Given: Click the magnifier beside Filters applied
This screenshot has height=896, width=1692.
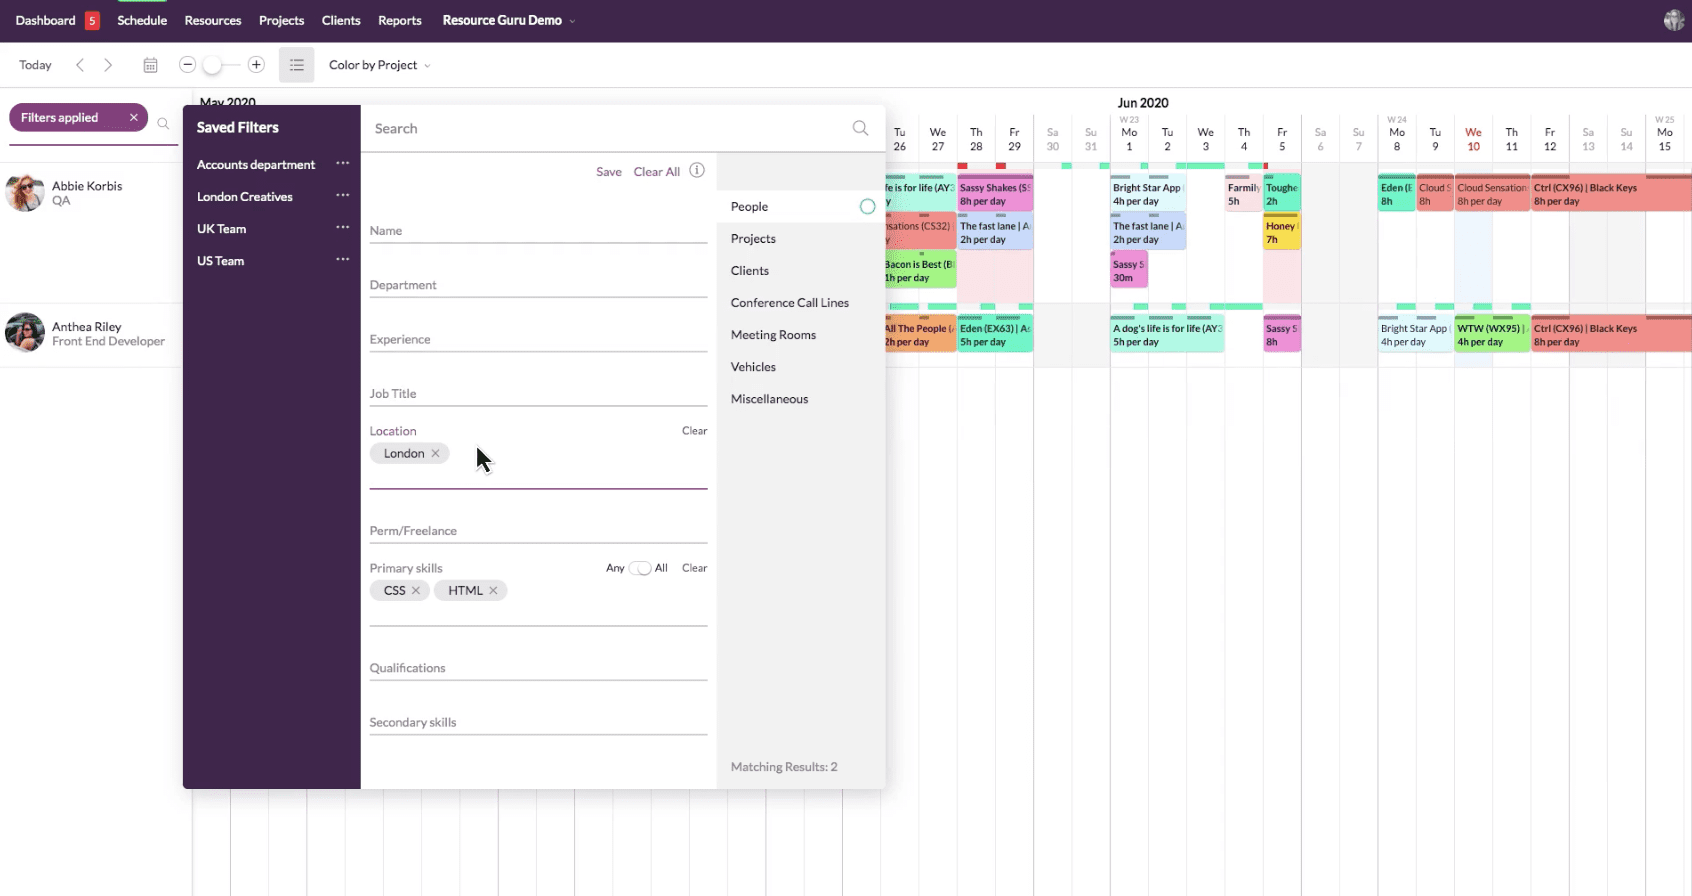Looking at the screenshot, I should [x=163, y=124].
